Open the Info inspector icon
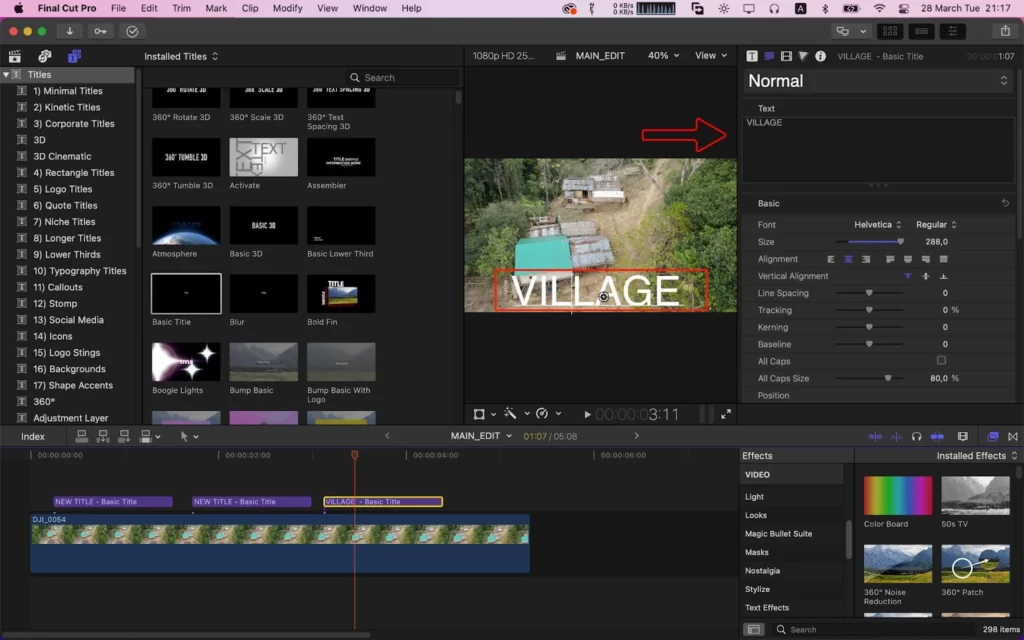The height and width of the screenshot is (640, 1024). tap(820, 56)
